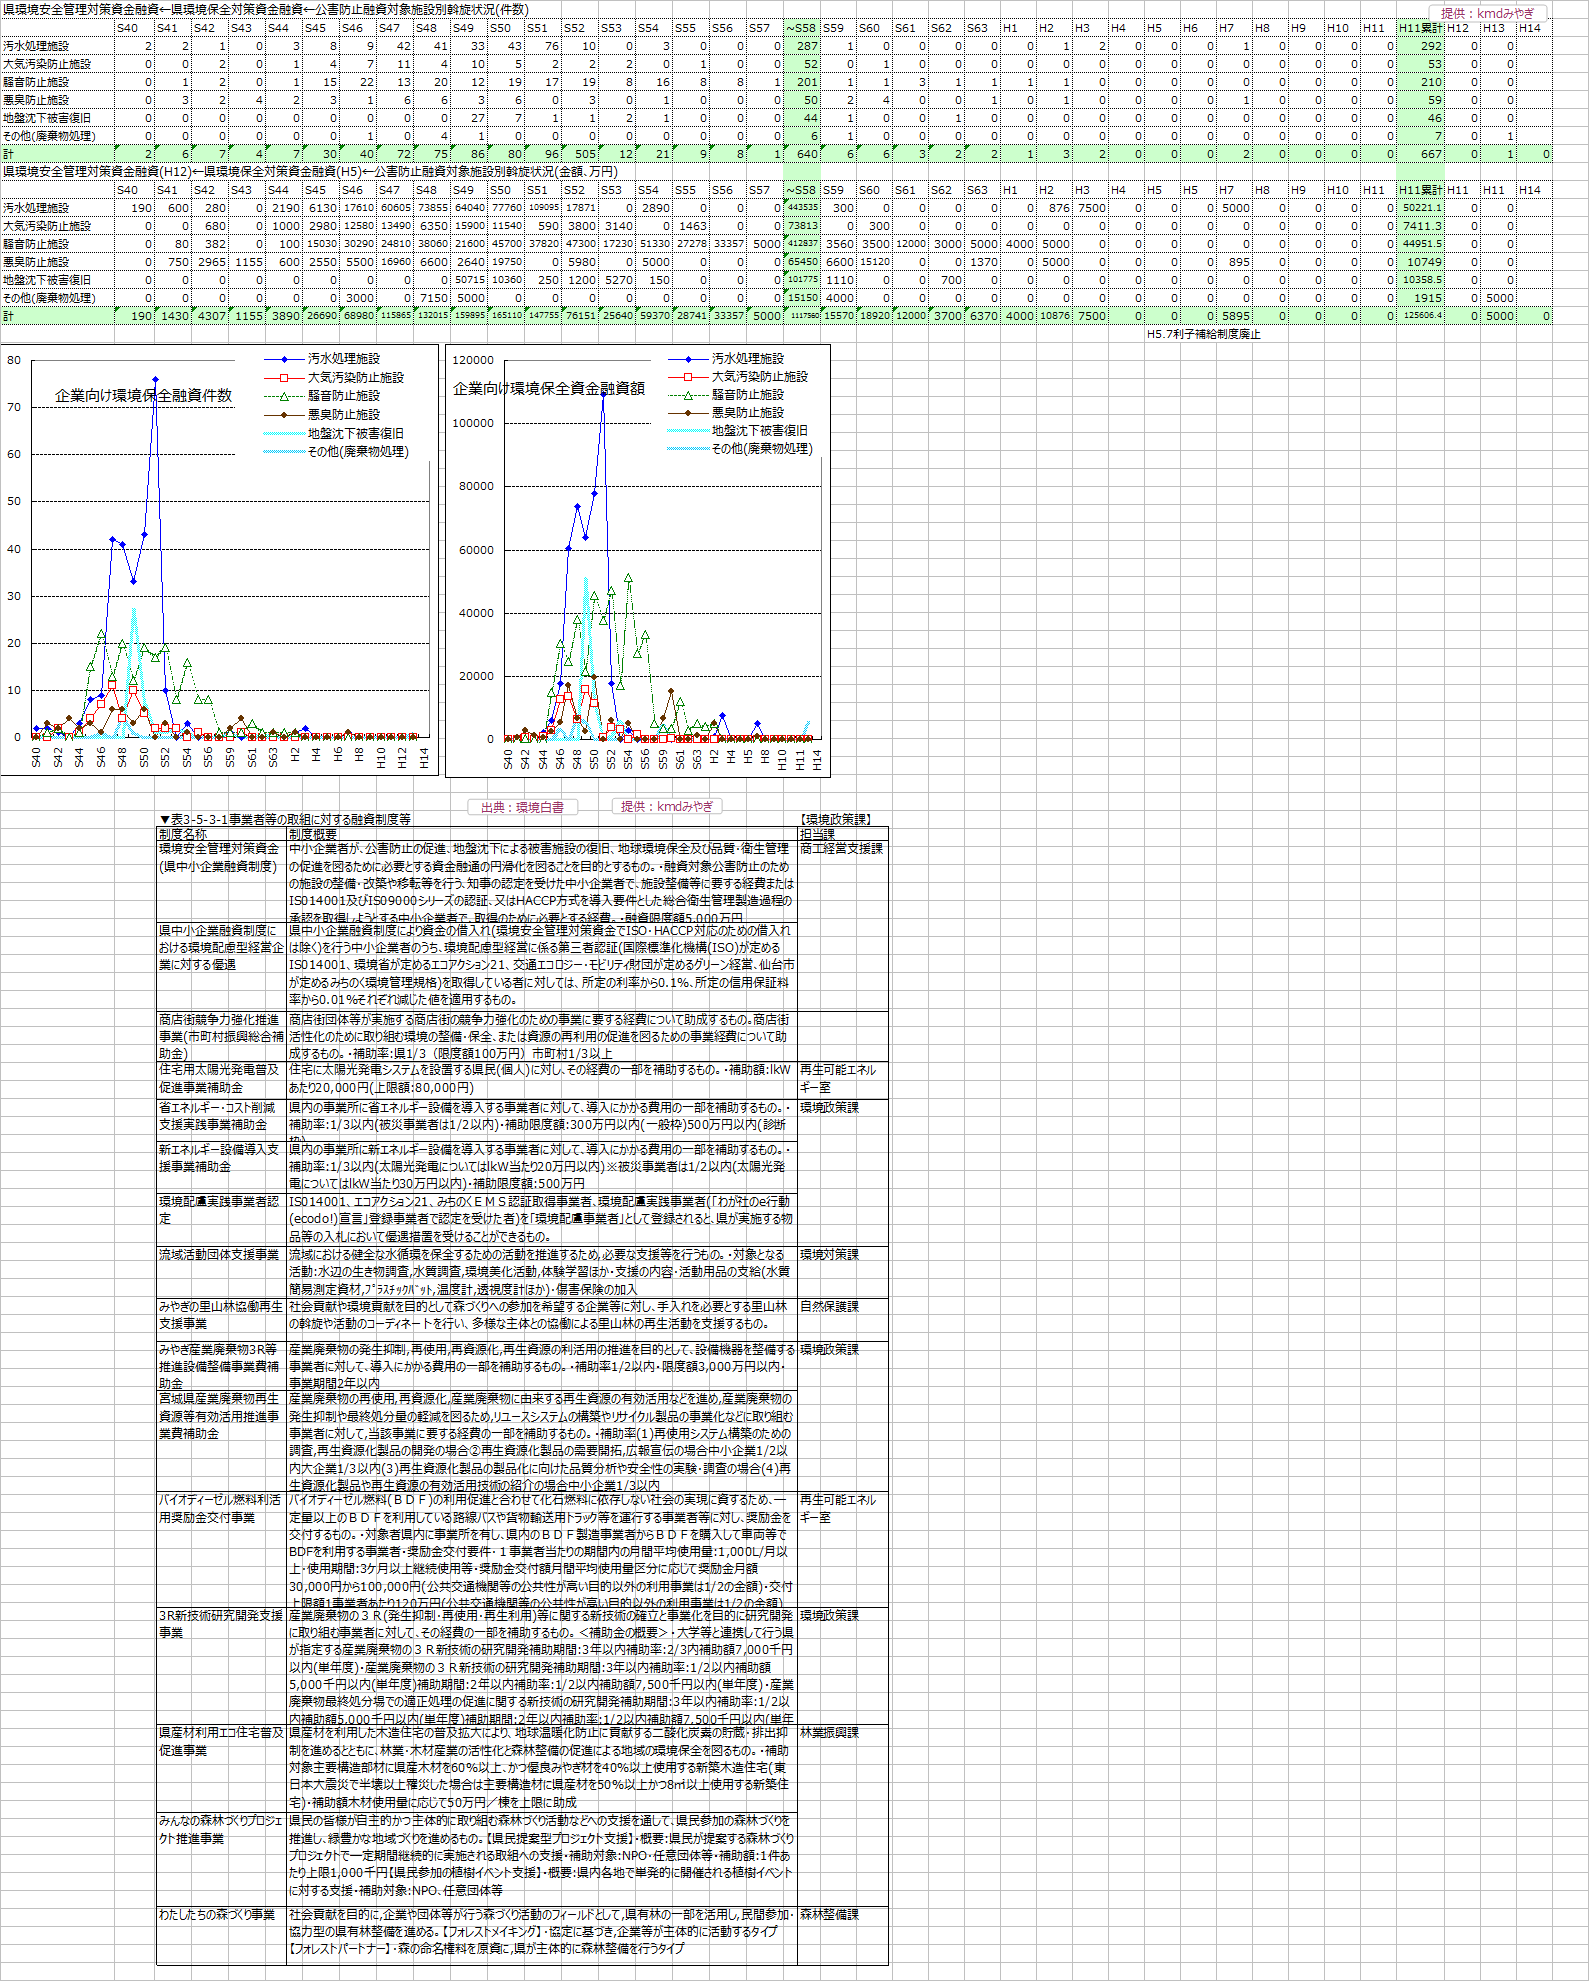
Task: Select 汚水処理施設 legend entry in the 融資額 chart
Action: click(726, 358)
